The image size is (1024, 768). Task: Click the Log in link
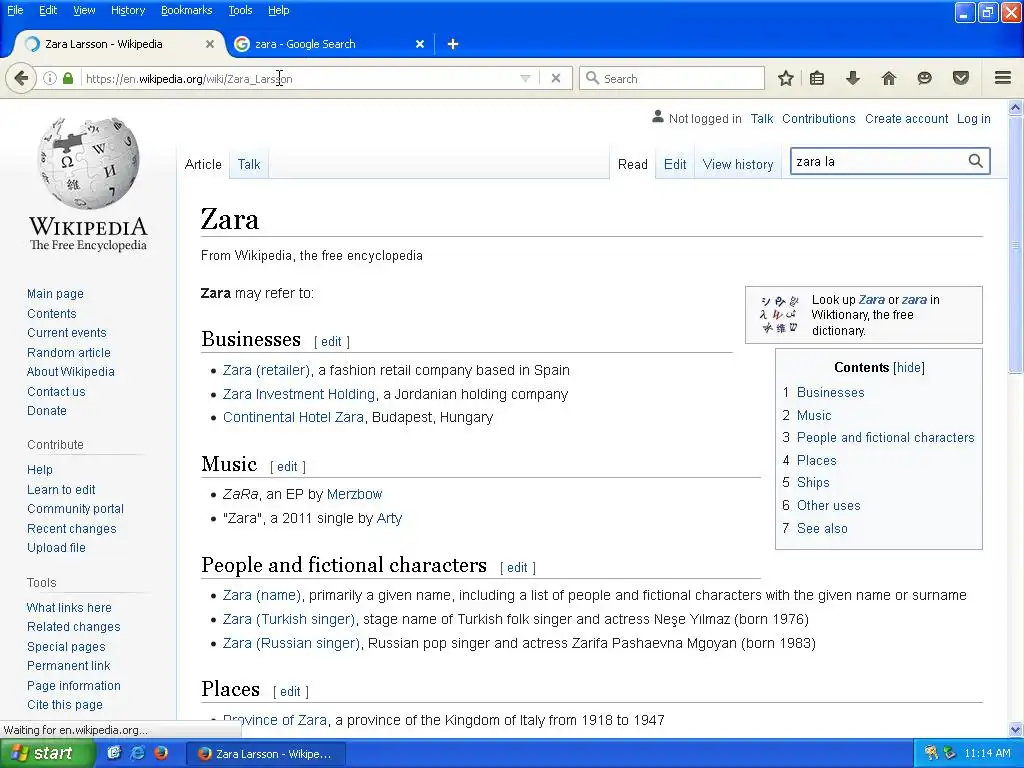coord(974,119)
